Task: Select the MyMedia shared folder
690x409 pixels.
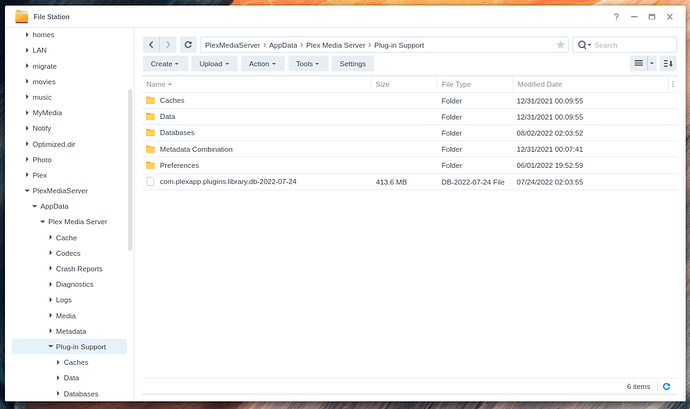Action: (x=47, y=113)
